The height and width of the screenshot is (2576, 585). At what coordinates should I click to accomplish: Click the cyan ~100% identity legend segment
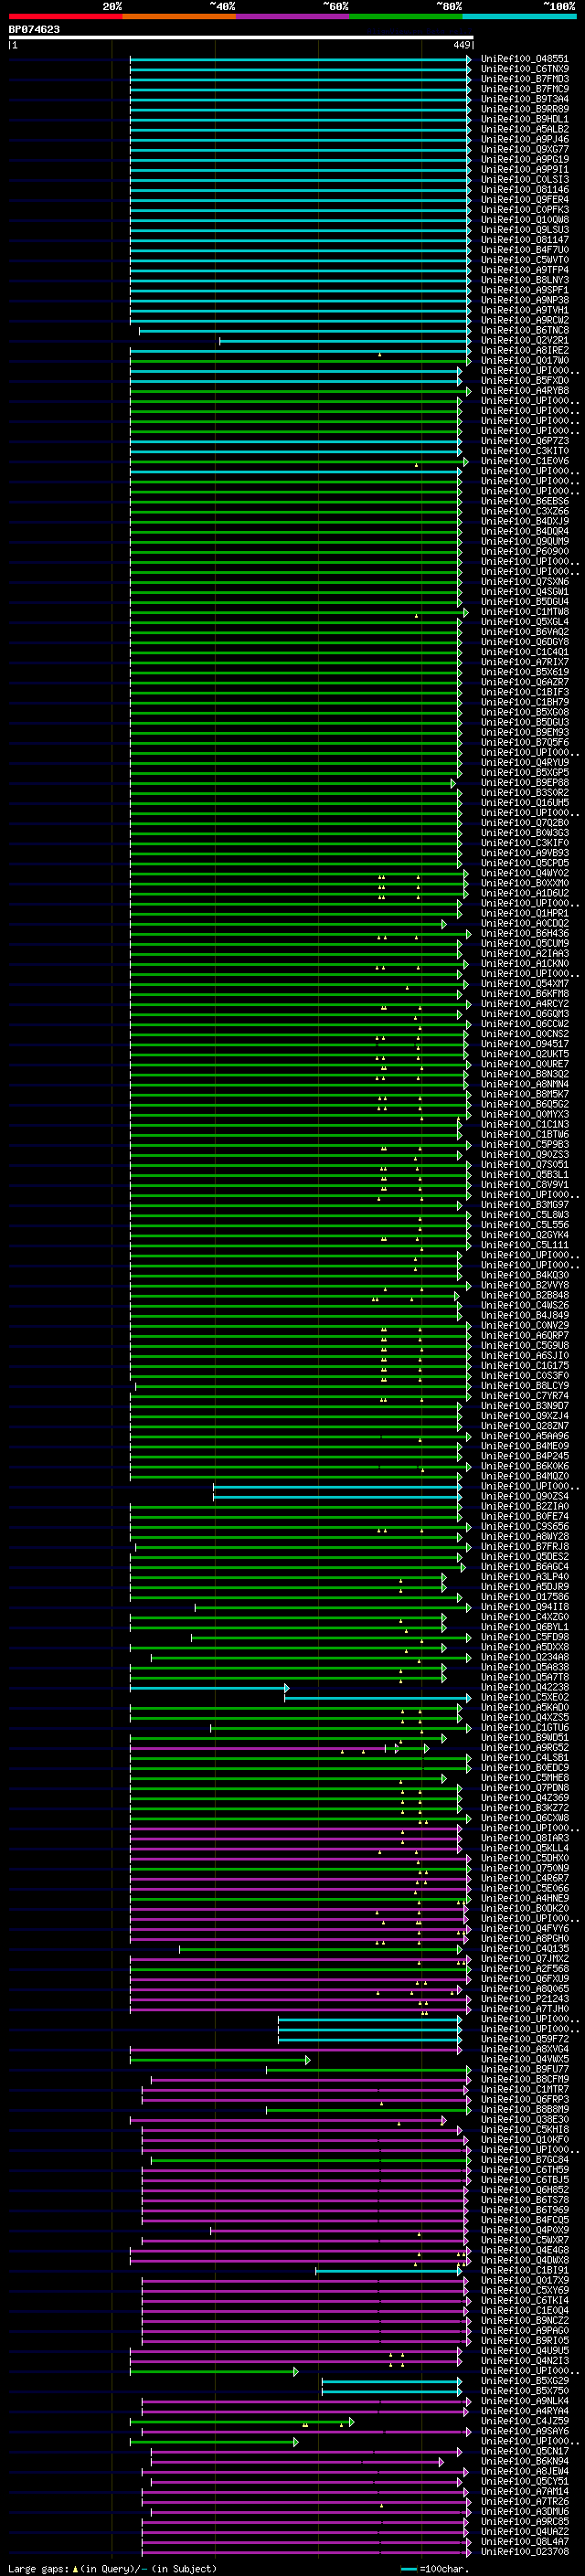[519, 16]
